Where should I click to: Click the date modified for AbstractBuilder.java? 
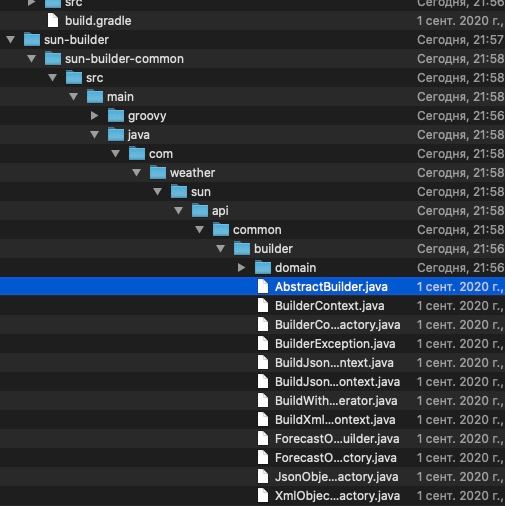click(x=460, y=287)
